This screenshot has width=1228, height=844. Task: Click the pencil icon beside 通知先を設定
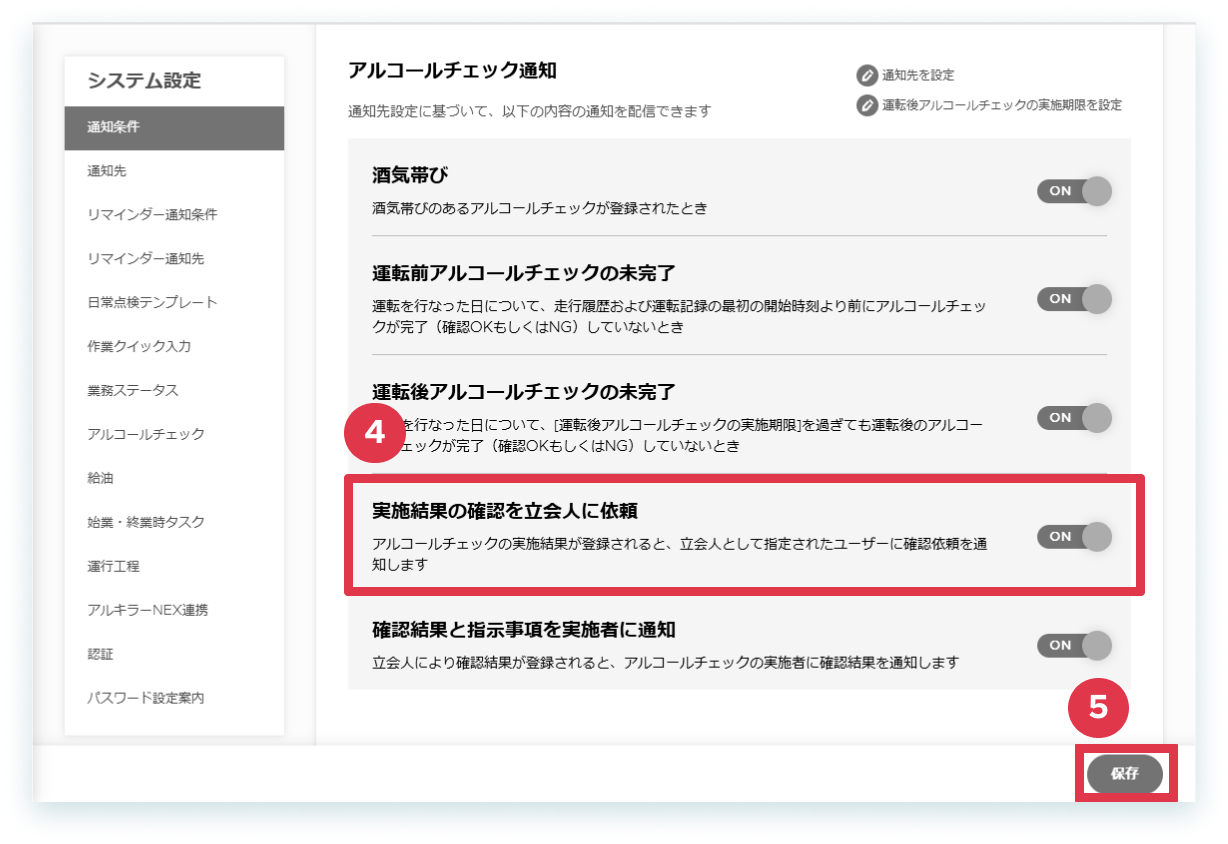point(867,75)
